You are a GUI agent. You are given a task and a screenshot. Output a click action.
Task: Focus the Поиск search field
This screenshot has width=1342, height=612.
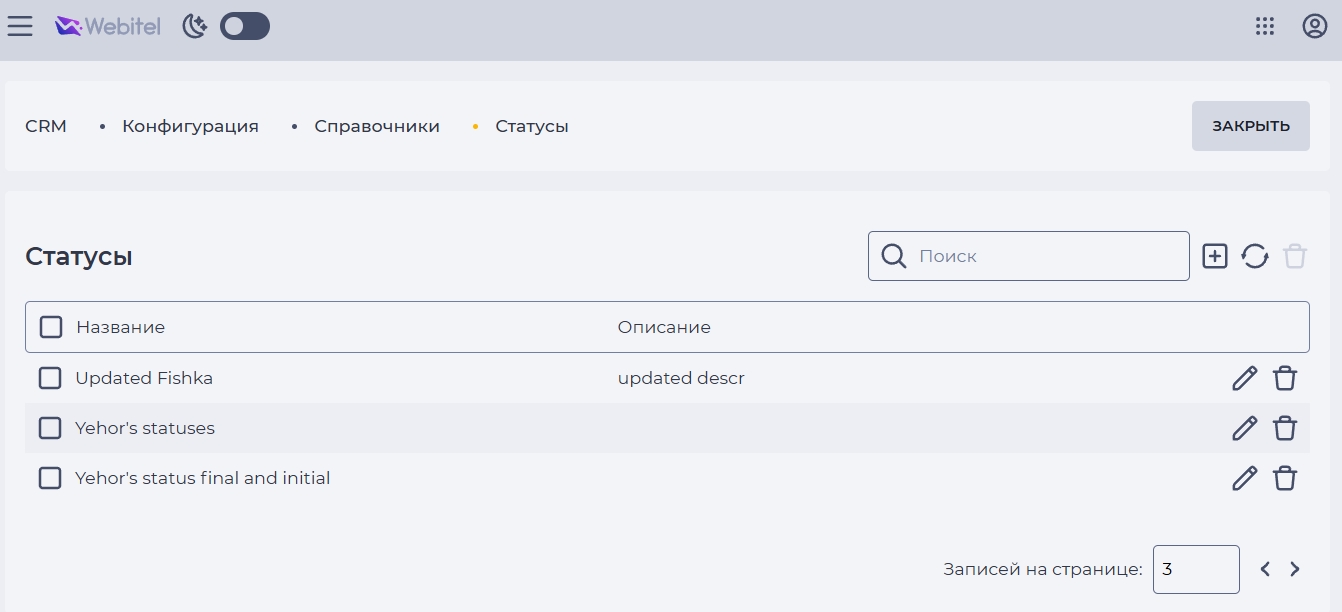pos(1029,256)
